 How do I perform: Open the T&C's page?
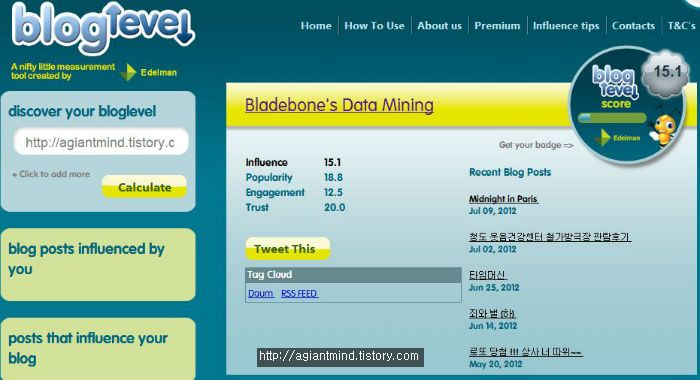[681, 26]
